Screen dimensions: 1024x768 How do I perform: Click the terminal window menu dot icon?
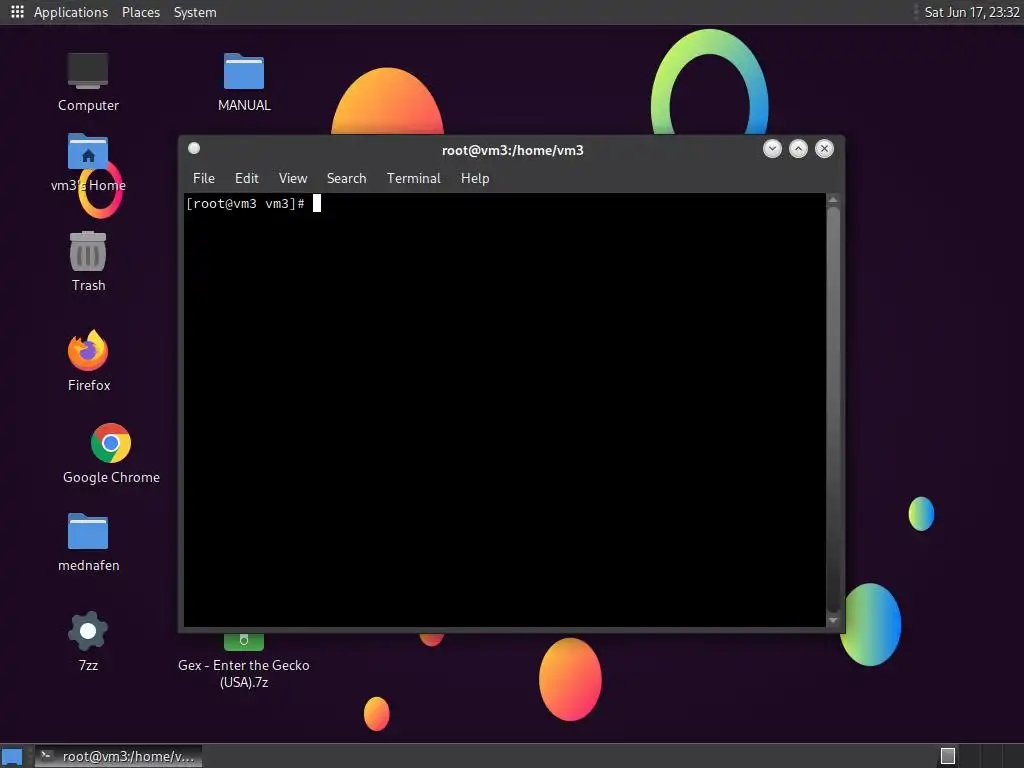(194, 148)
